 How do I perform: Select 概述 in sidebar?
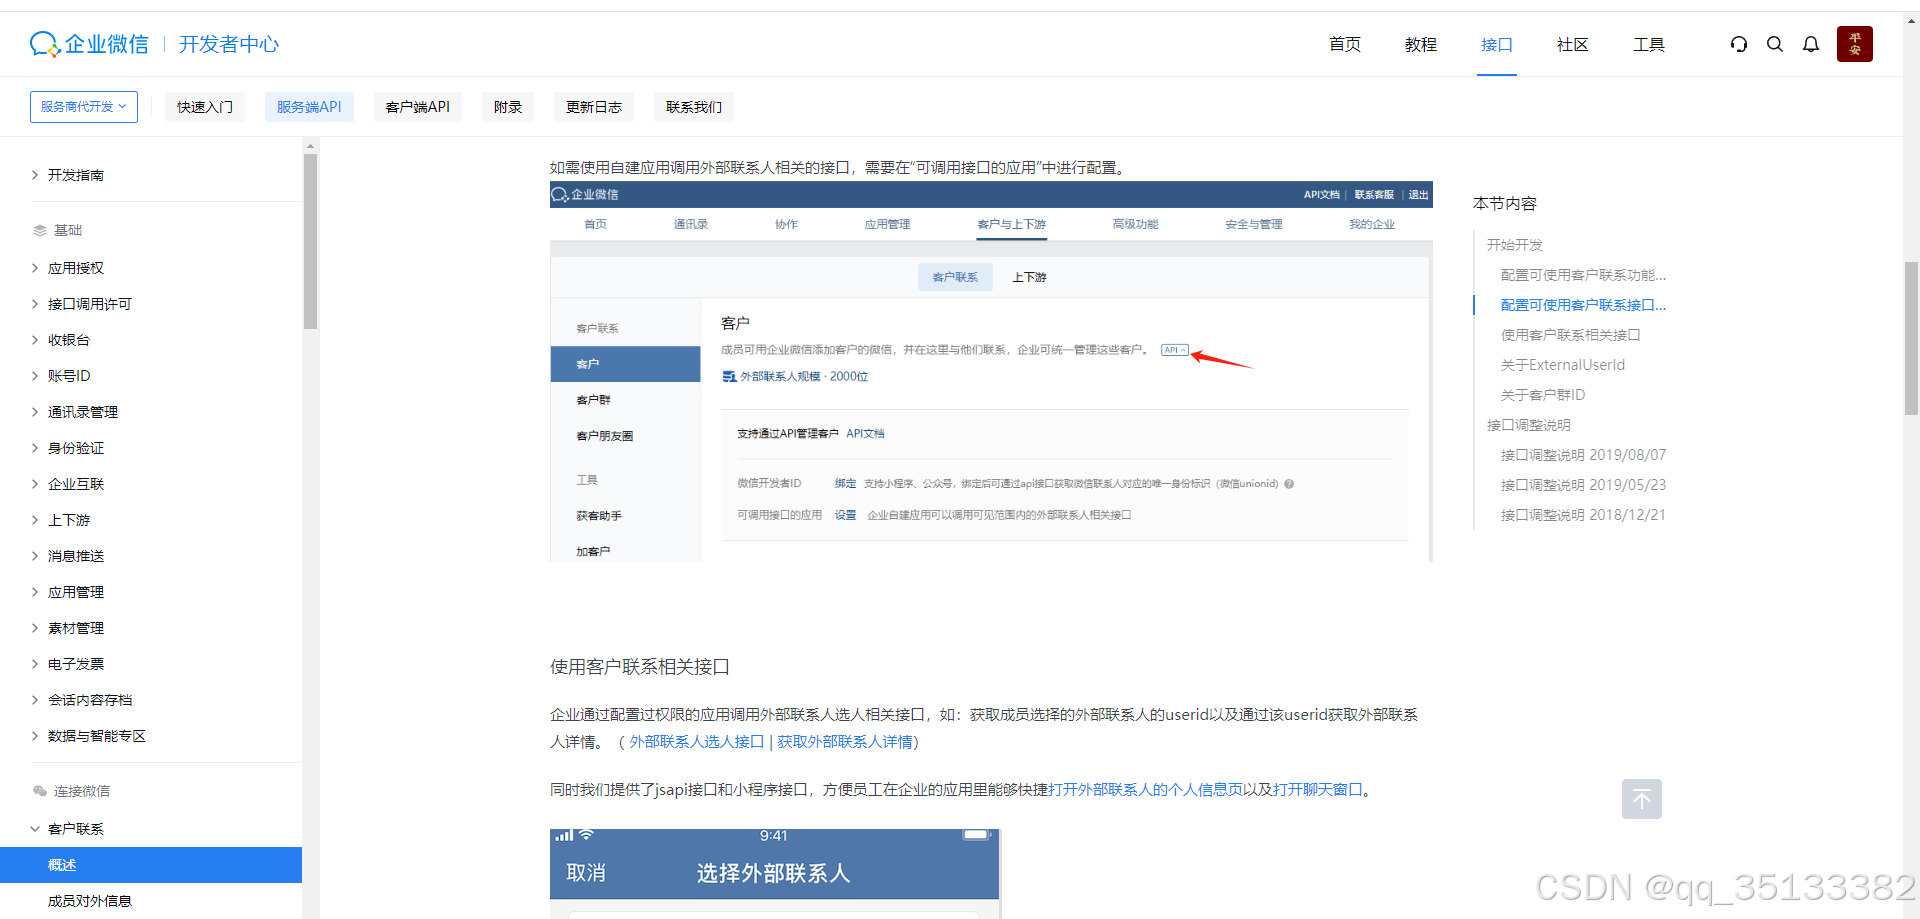(x=151, y=865)
